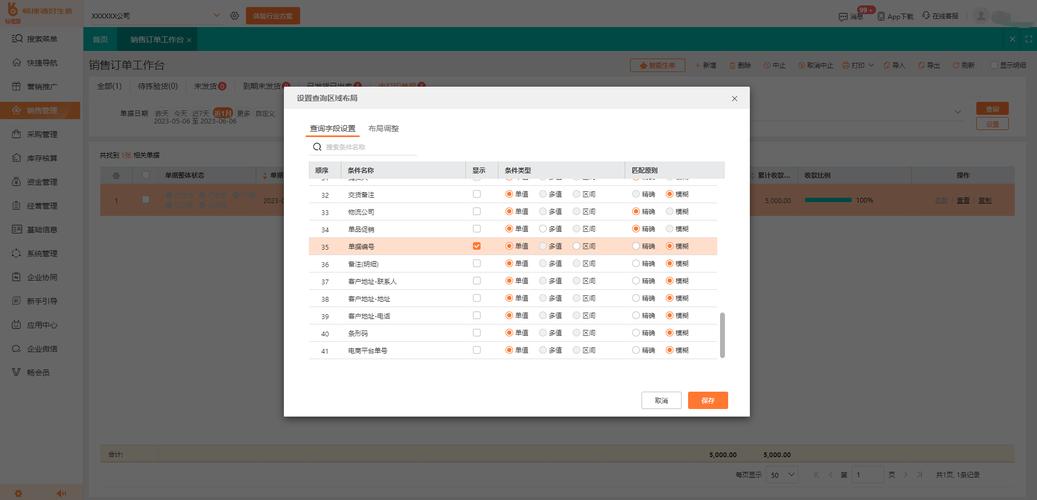Click 体验行业方案 orange button
Viewport: 1037px width, 500px height.
[272, 15]
